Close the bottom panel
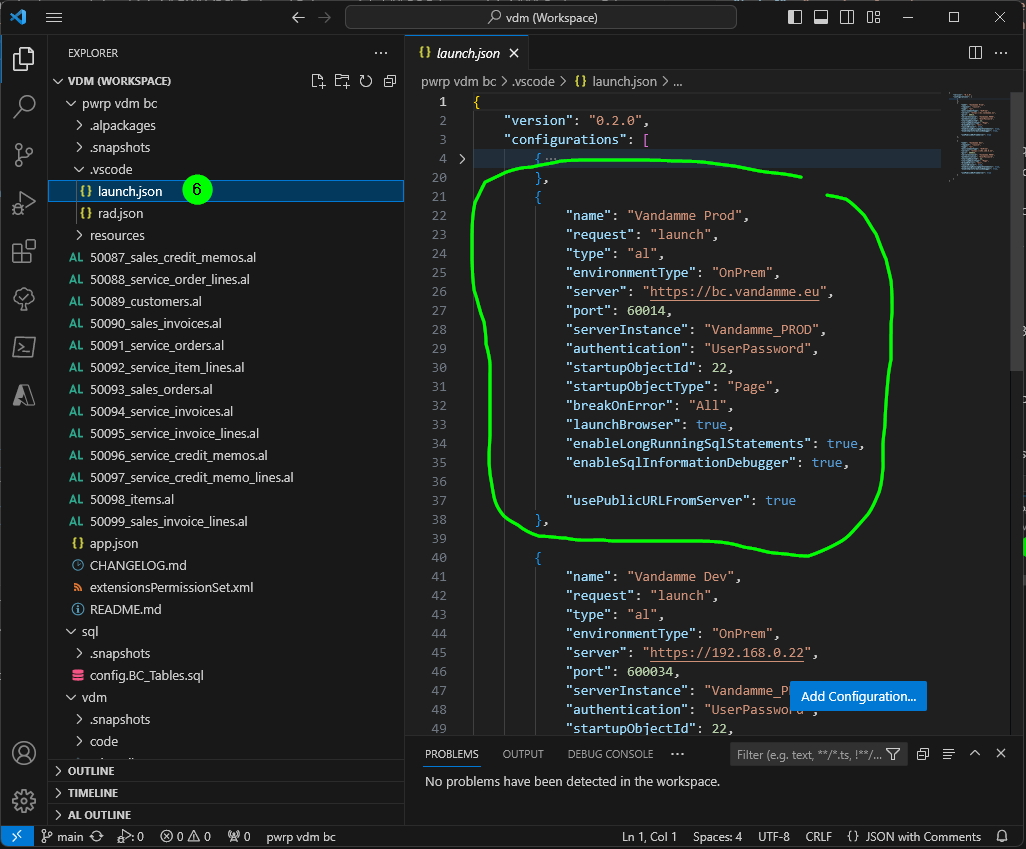Screen dimensions: 1026x849 [x=1000, y=753]
